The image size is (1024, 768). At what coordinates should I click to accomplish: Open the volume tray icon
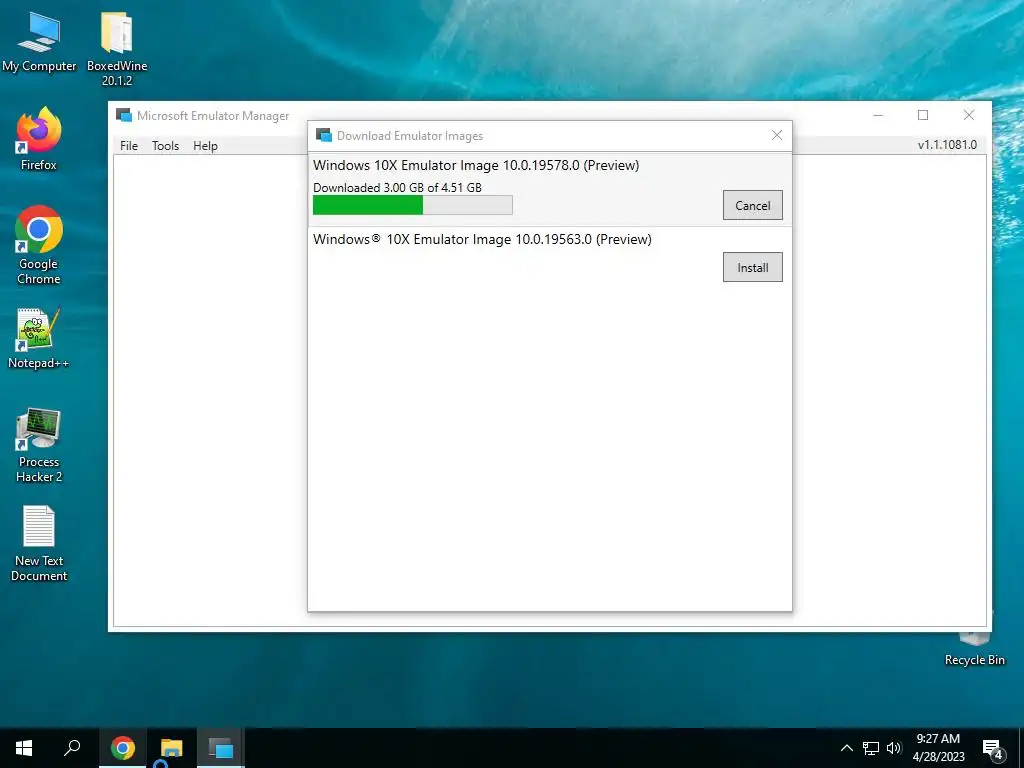(x=894, y=748)
